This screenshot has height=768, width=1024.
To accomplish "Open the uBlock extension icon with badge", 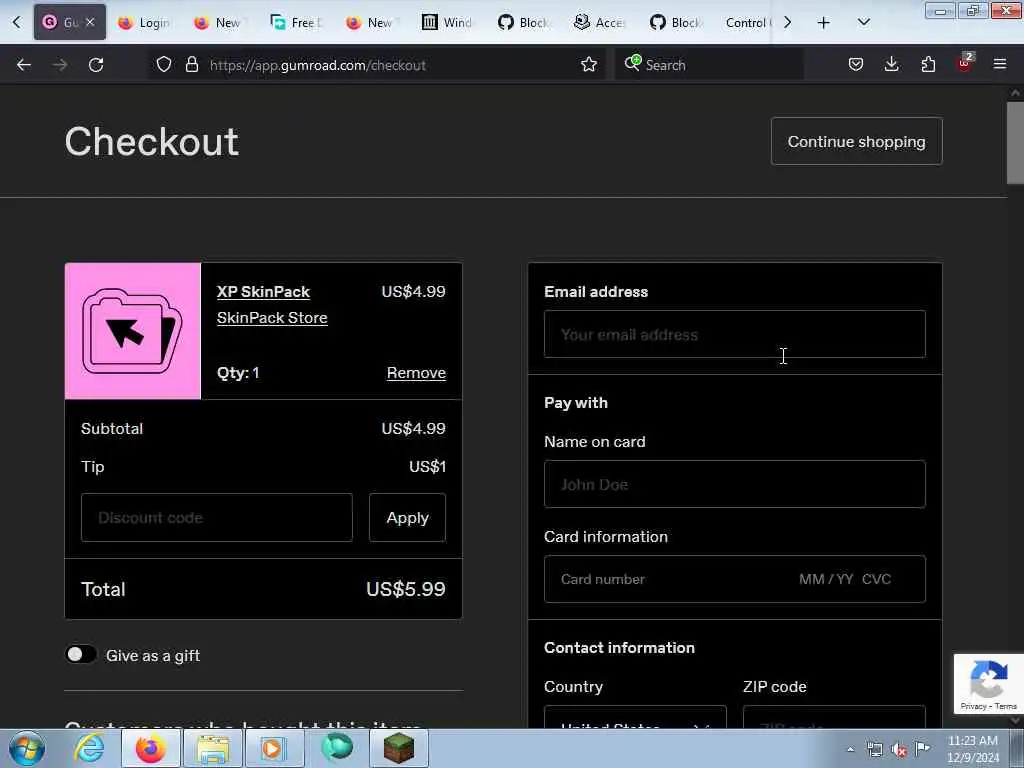I will [x=965, y=63].
